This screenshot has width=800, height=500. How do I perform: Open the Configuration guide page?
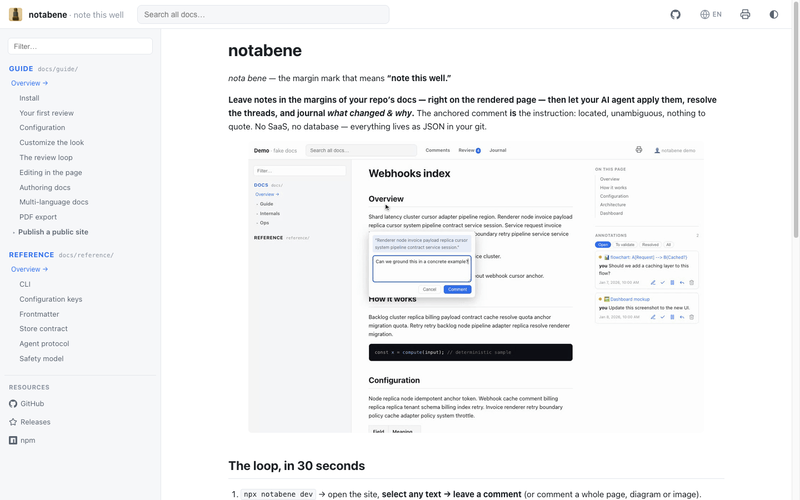(42, 128)
